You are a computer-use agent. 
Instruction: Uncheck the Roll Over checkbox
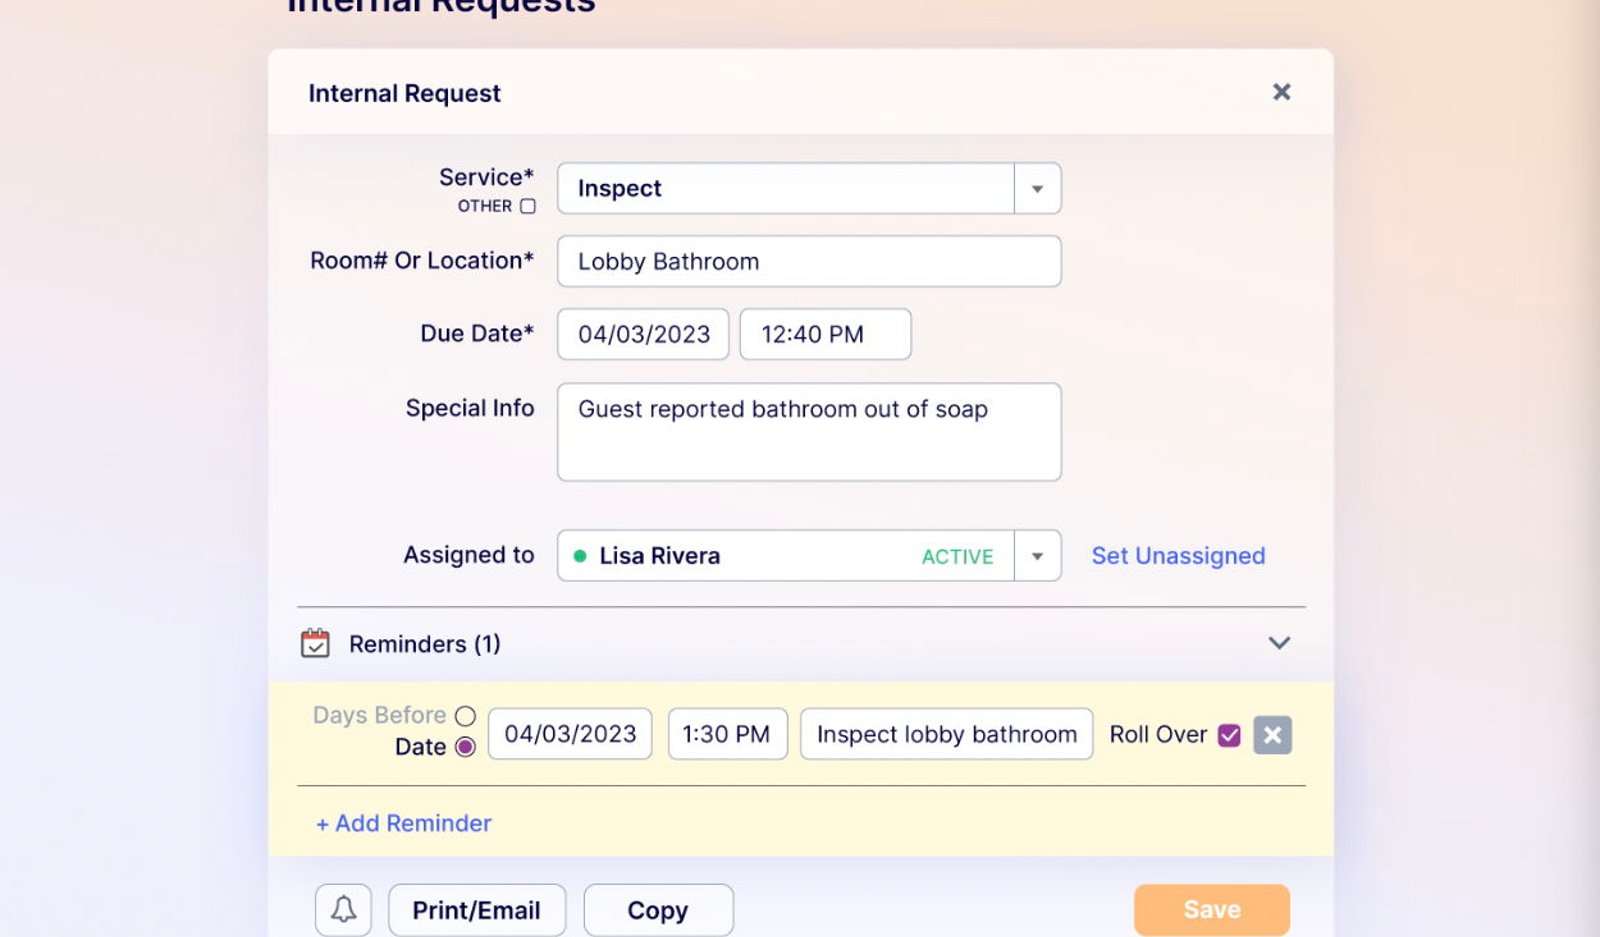[x=1229, y=735]
